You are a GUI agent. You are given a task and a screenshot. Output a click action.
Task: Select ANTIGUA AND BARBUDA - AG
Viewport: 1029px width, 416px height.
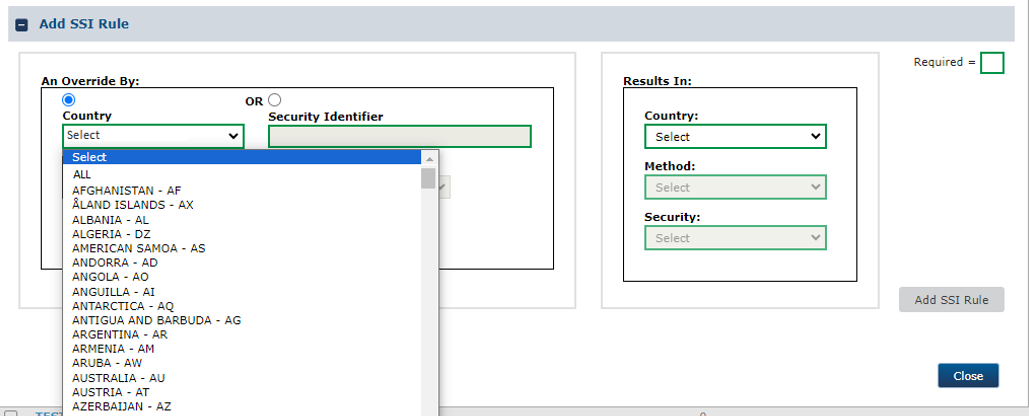pyautogui.click(x=156, y=320)
